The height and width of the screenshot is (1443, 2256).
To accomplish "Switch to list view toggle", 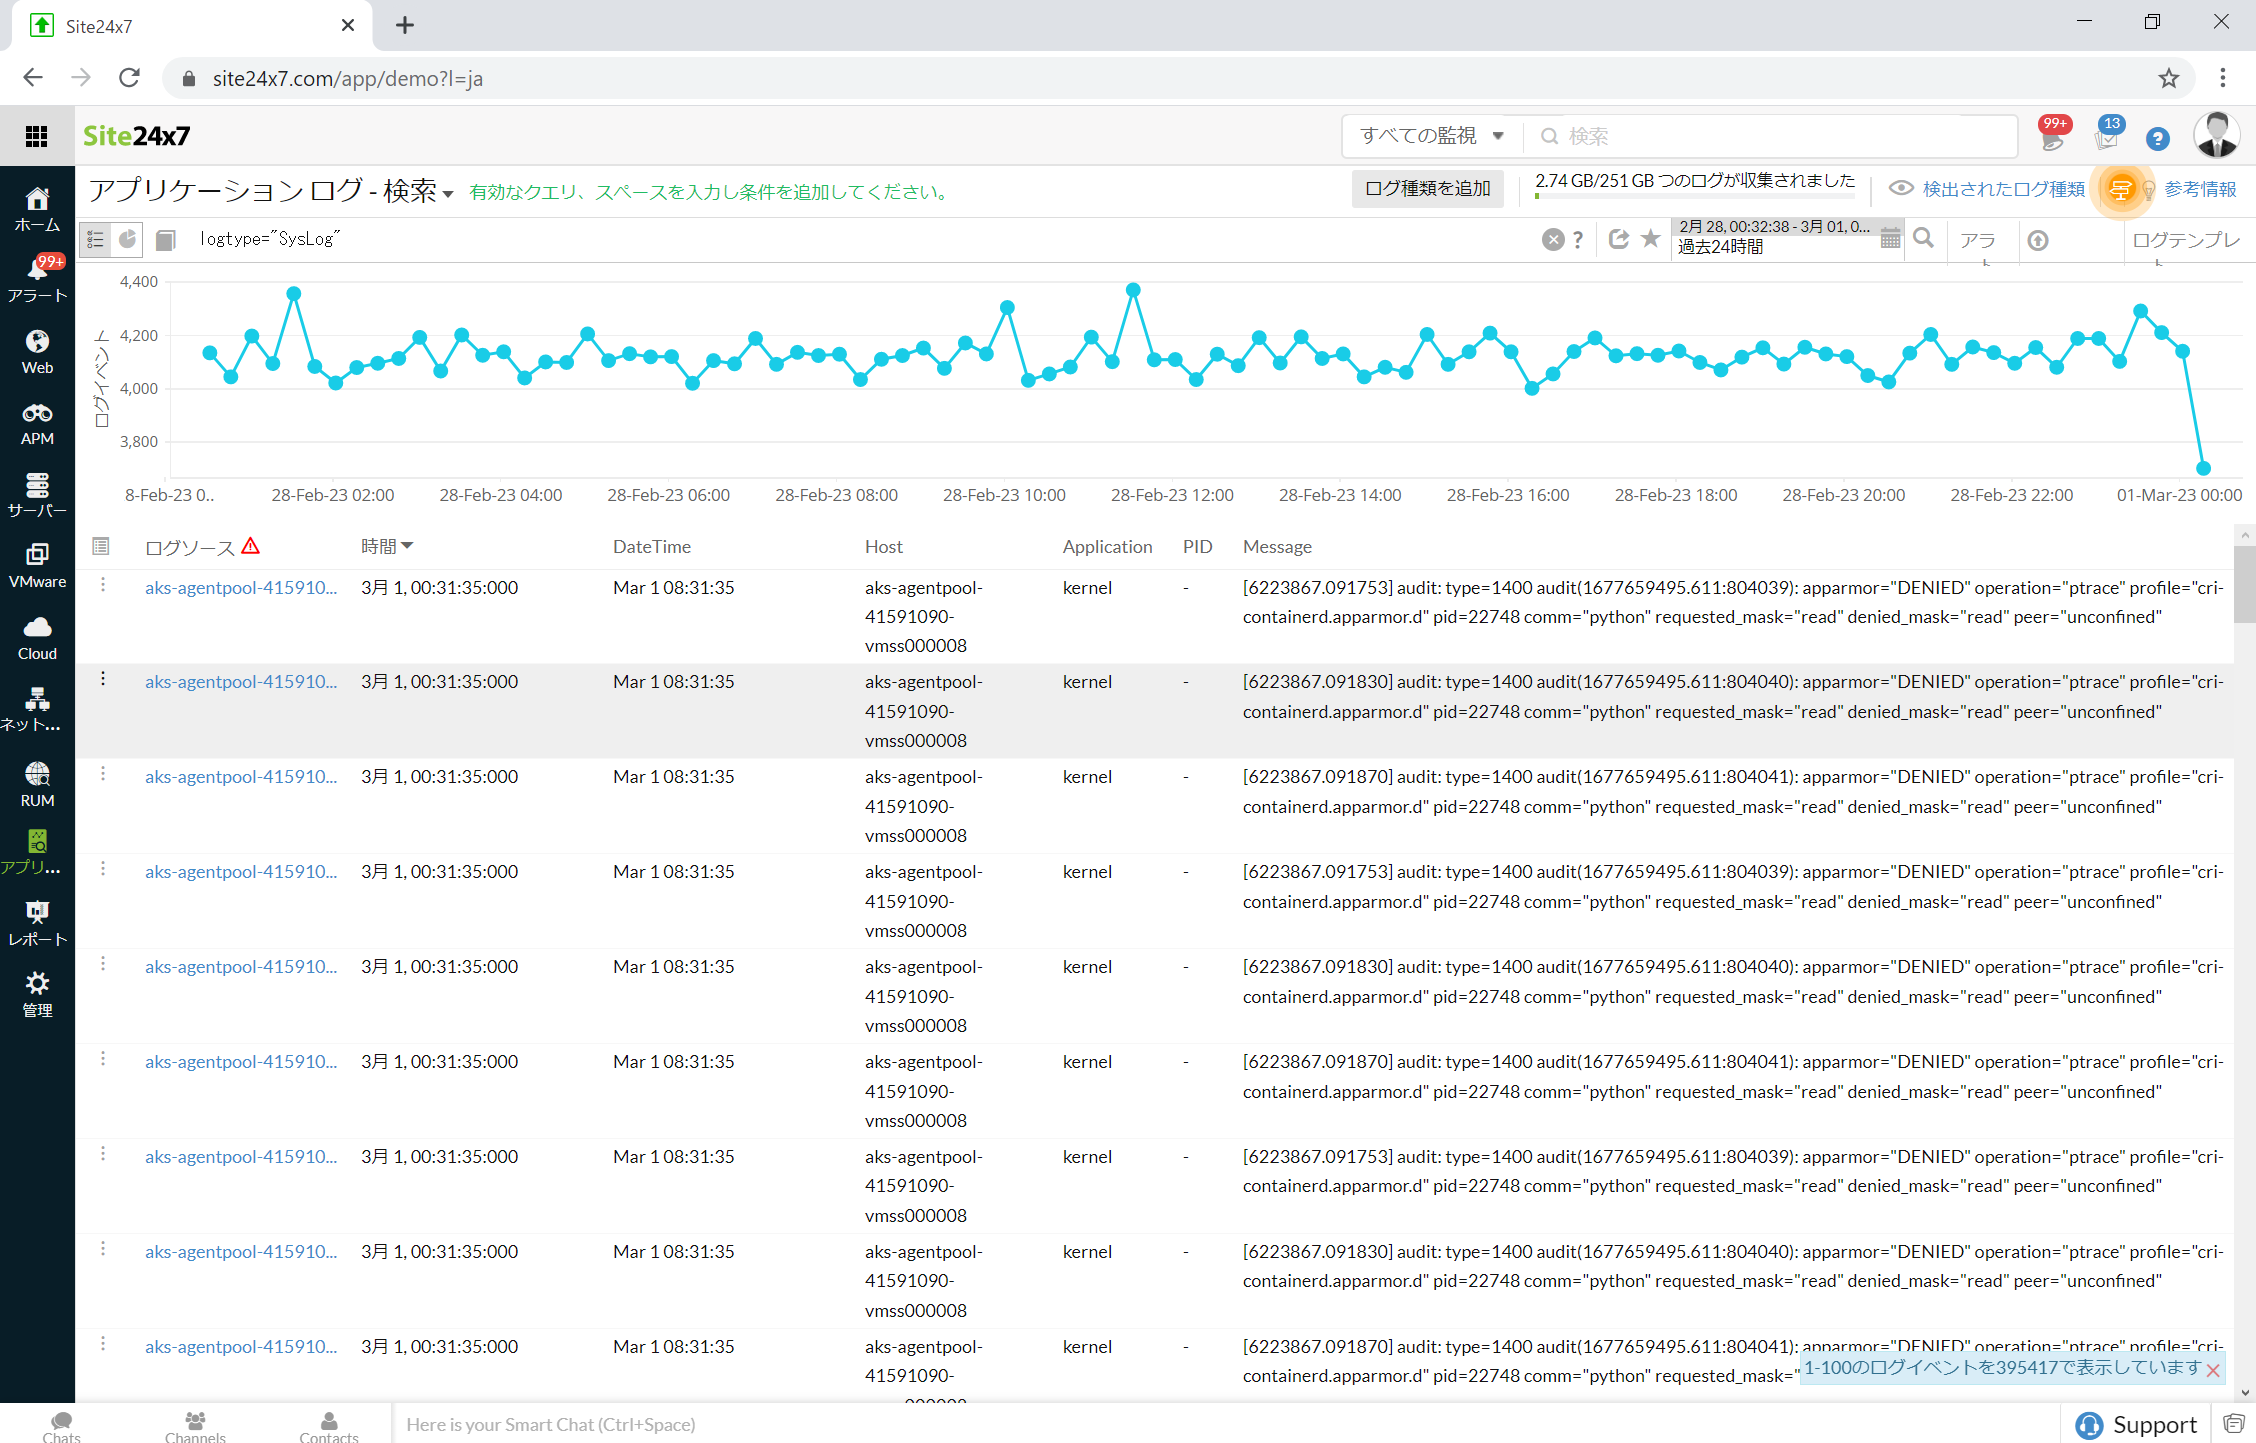I will pos(96,239).
